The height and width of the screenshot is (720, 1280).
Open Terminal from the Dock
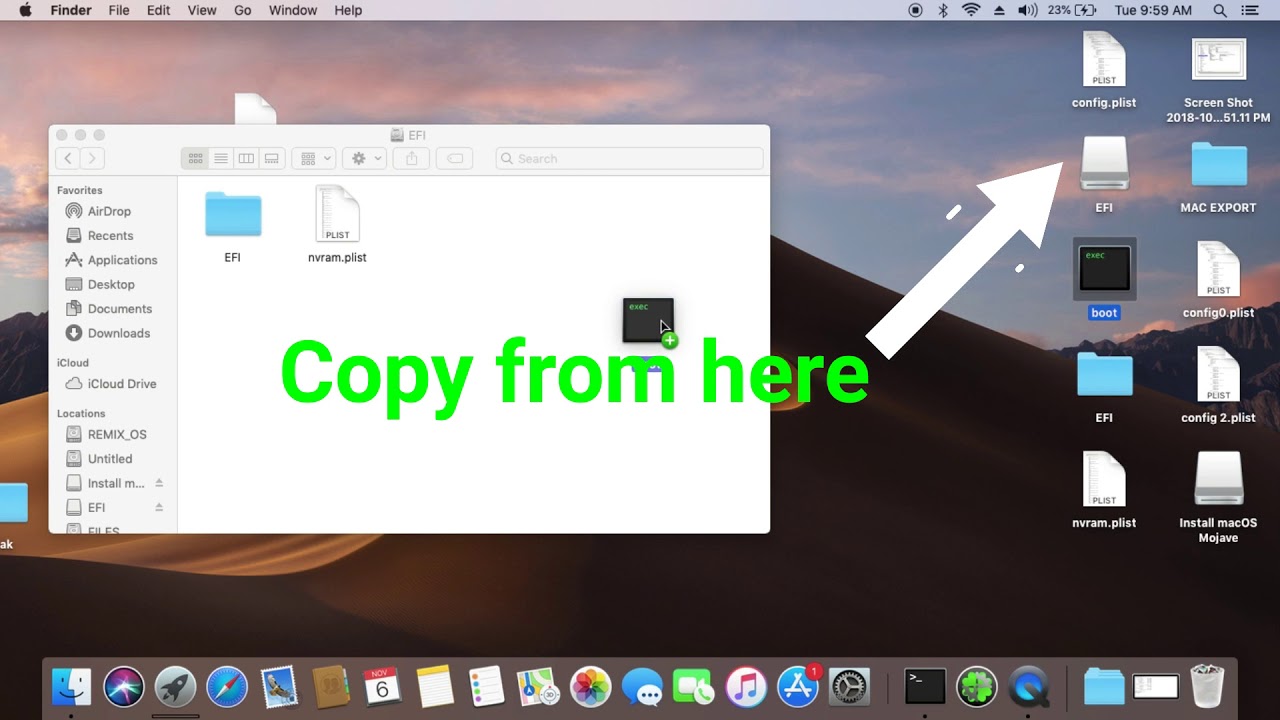coord(925,687)
